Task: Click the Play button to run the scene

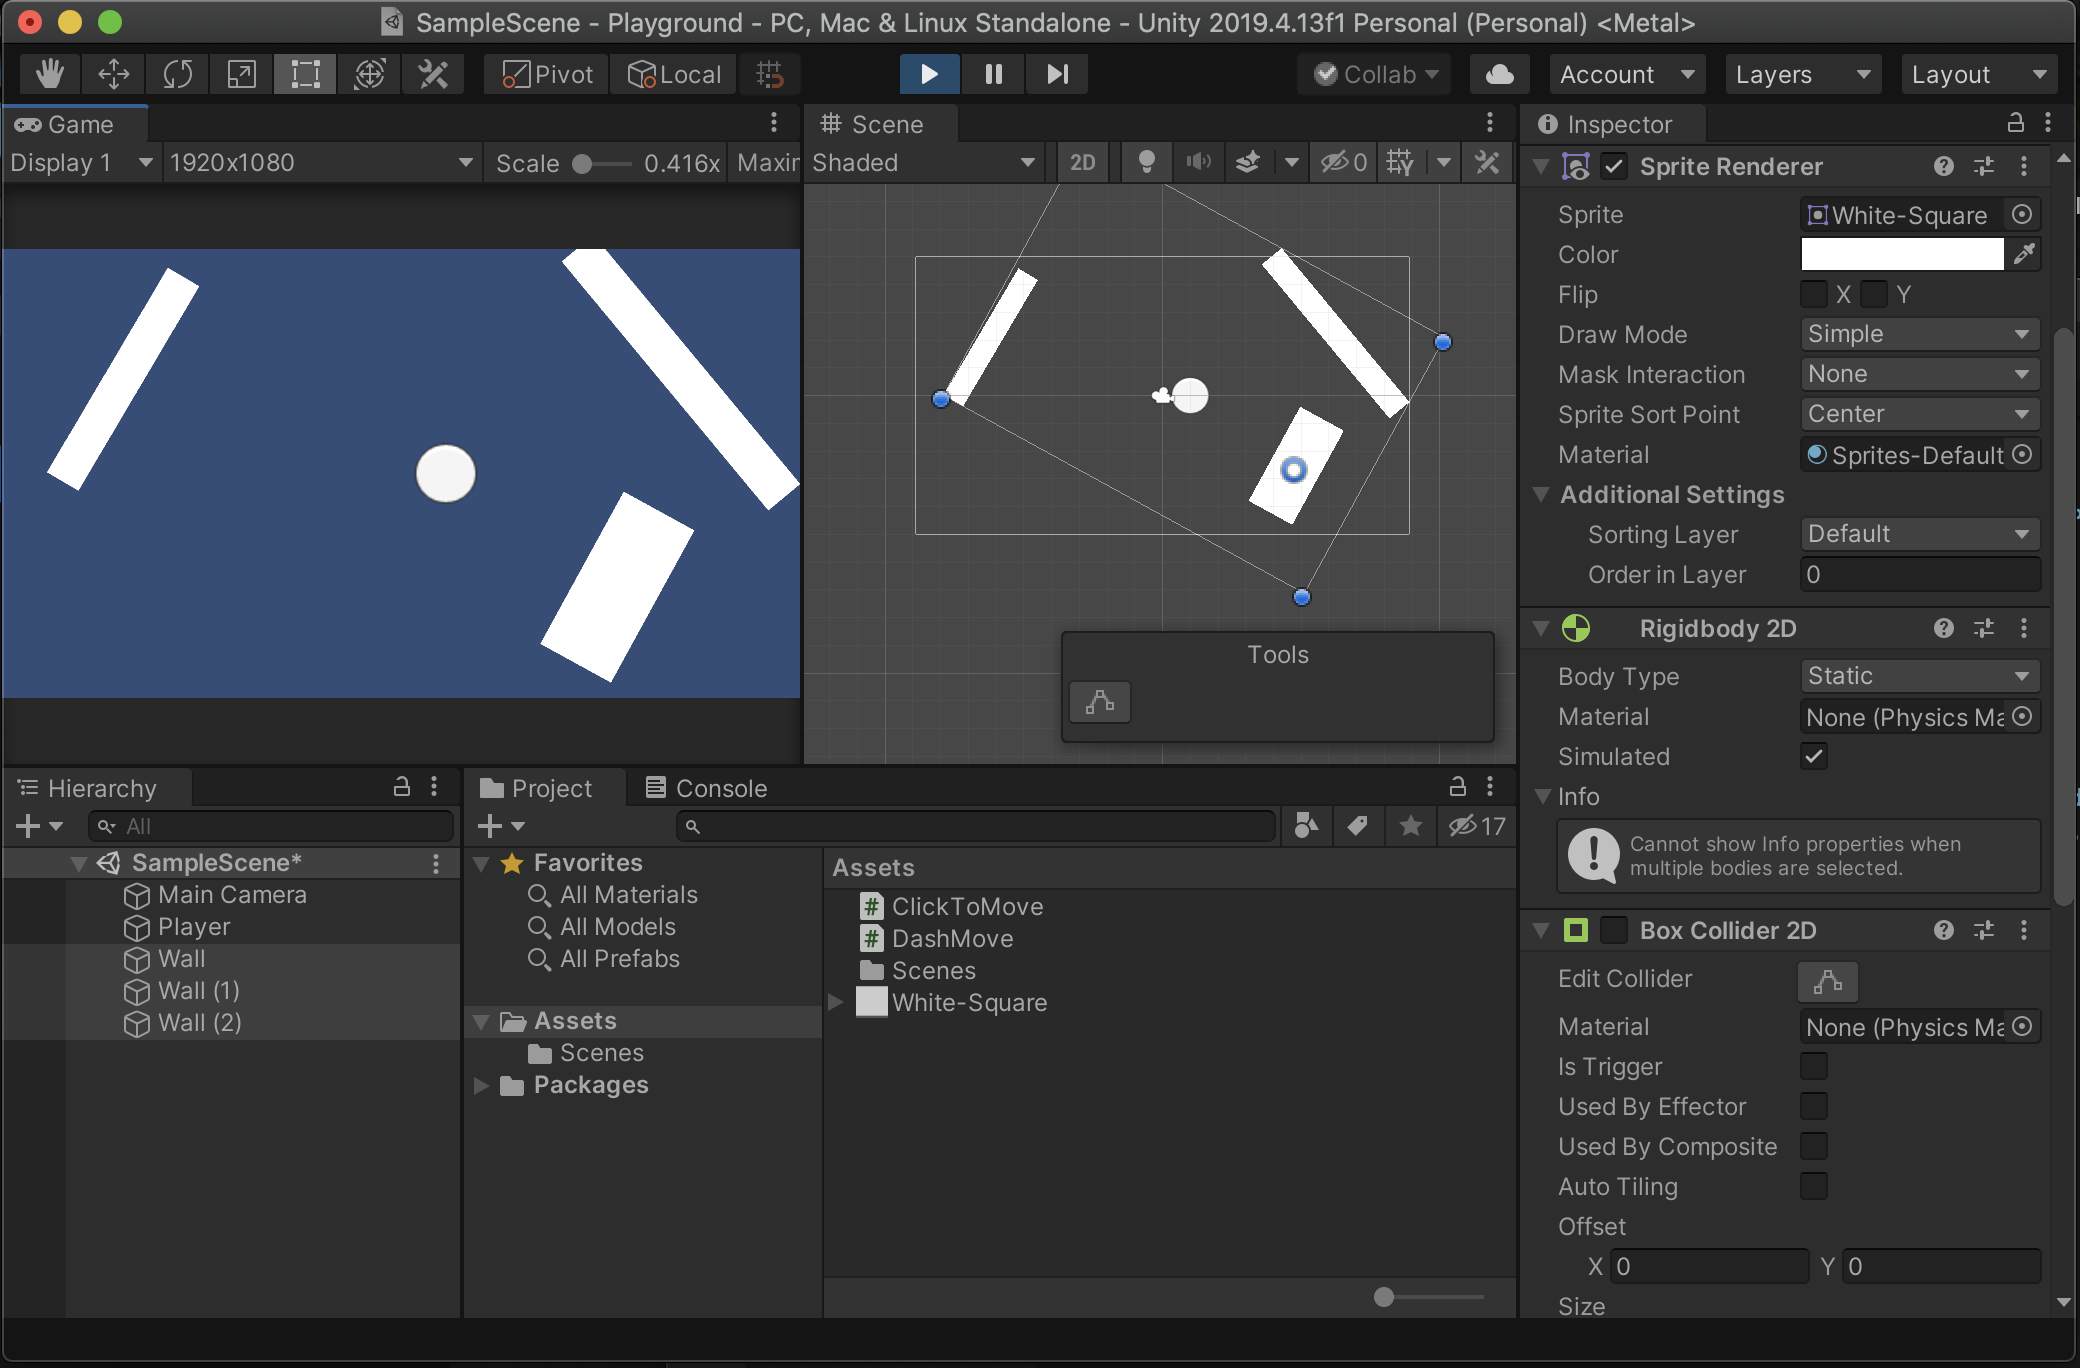Action: [926, 72]
